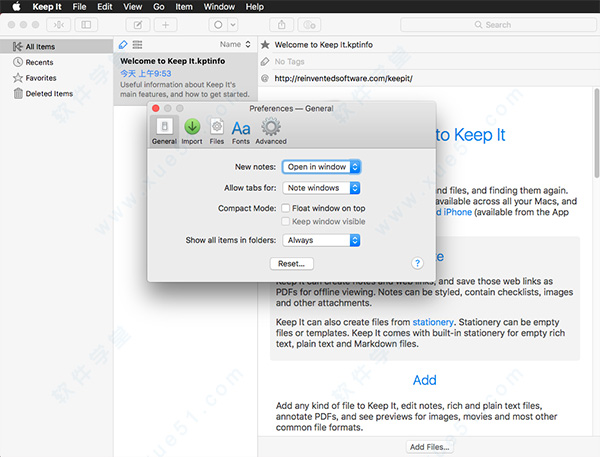This screenshot has width=600, height=457.
Task: Open the Apple menu
Action: pos(16,7)
